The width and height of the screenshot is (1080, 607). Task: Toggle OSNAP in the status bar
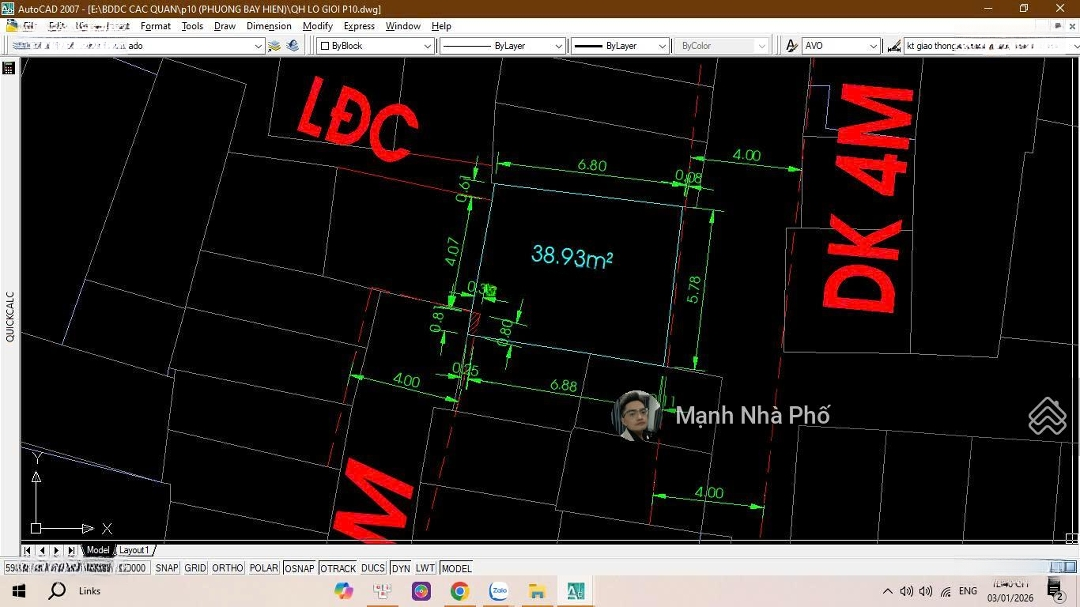(x=299, y=568)
